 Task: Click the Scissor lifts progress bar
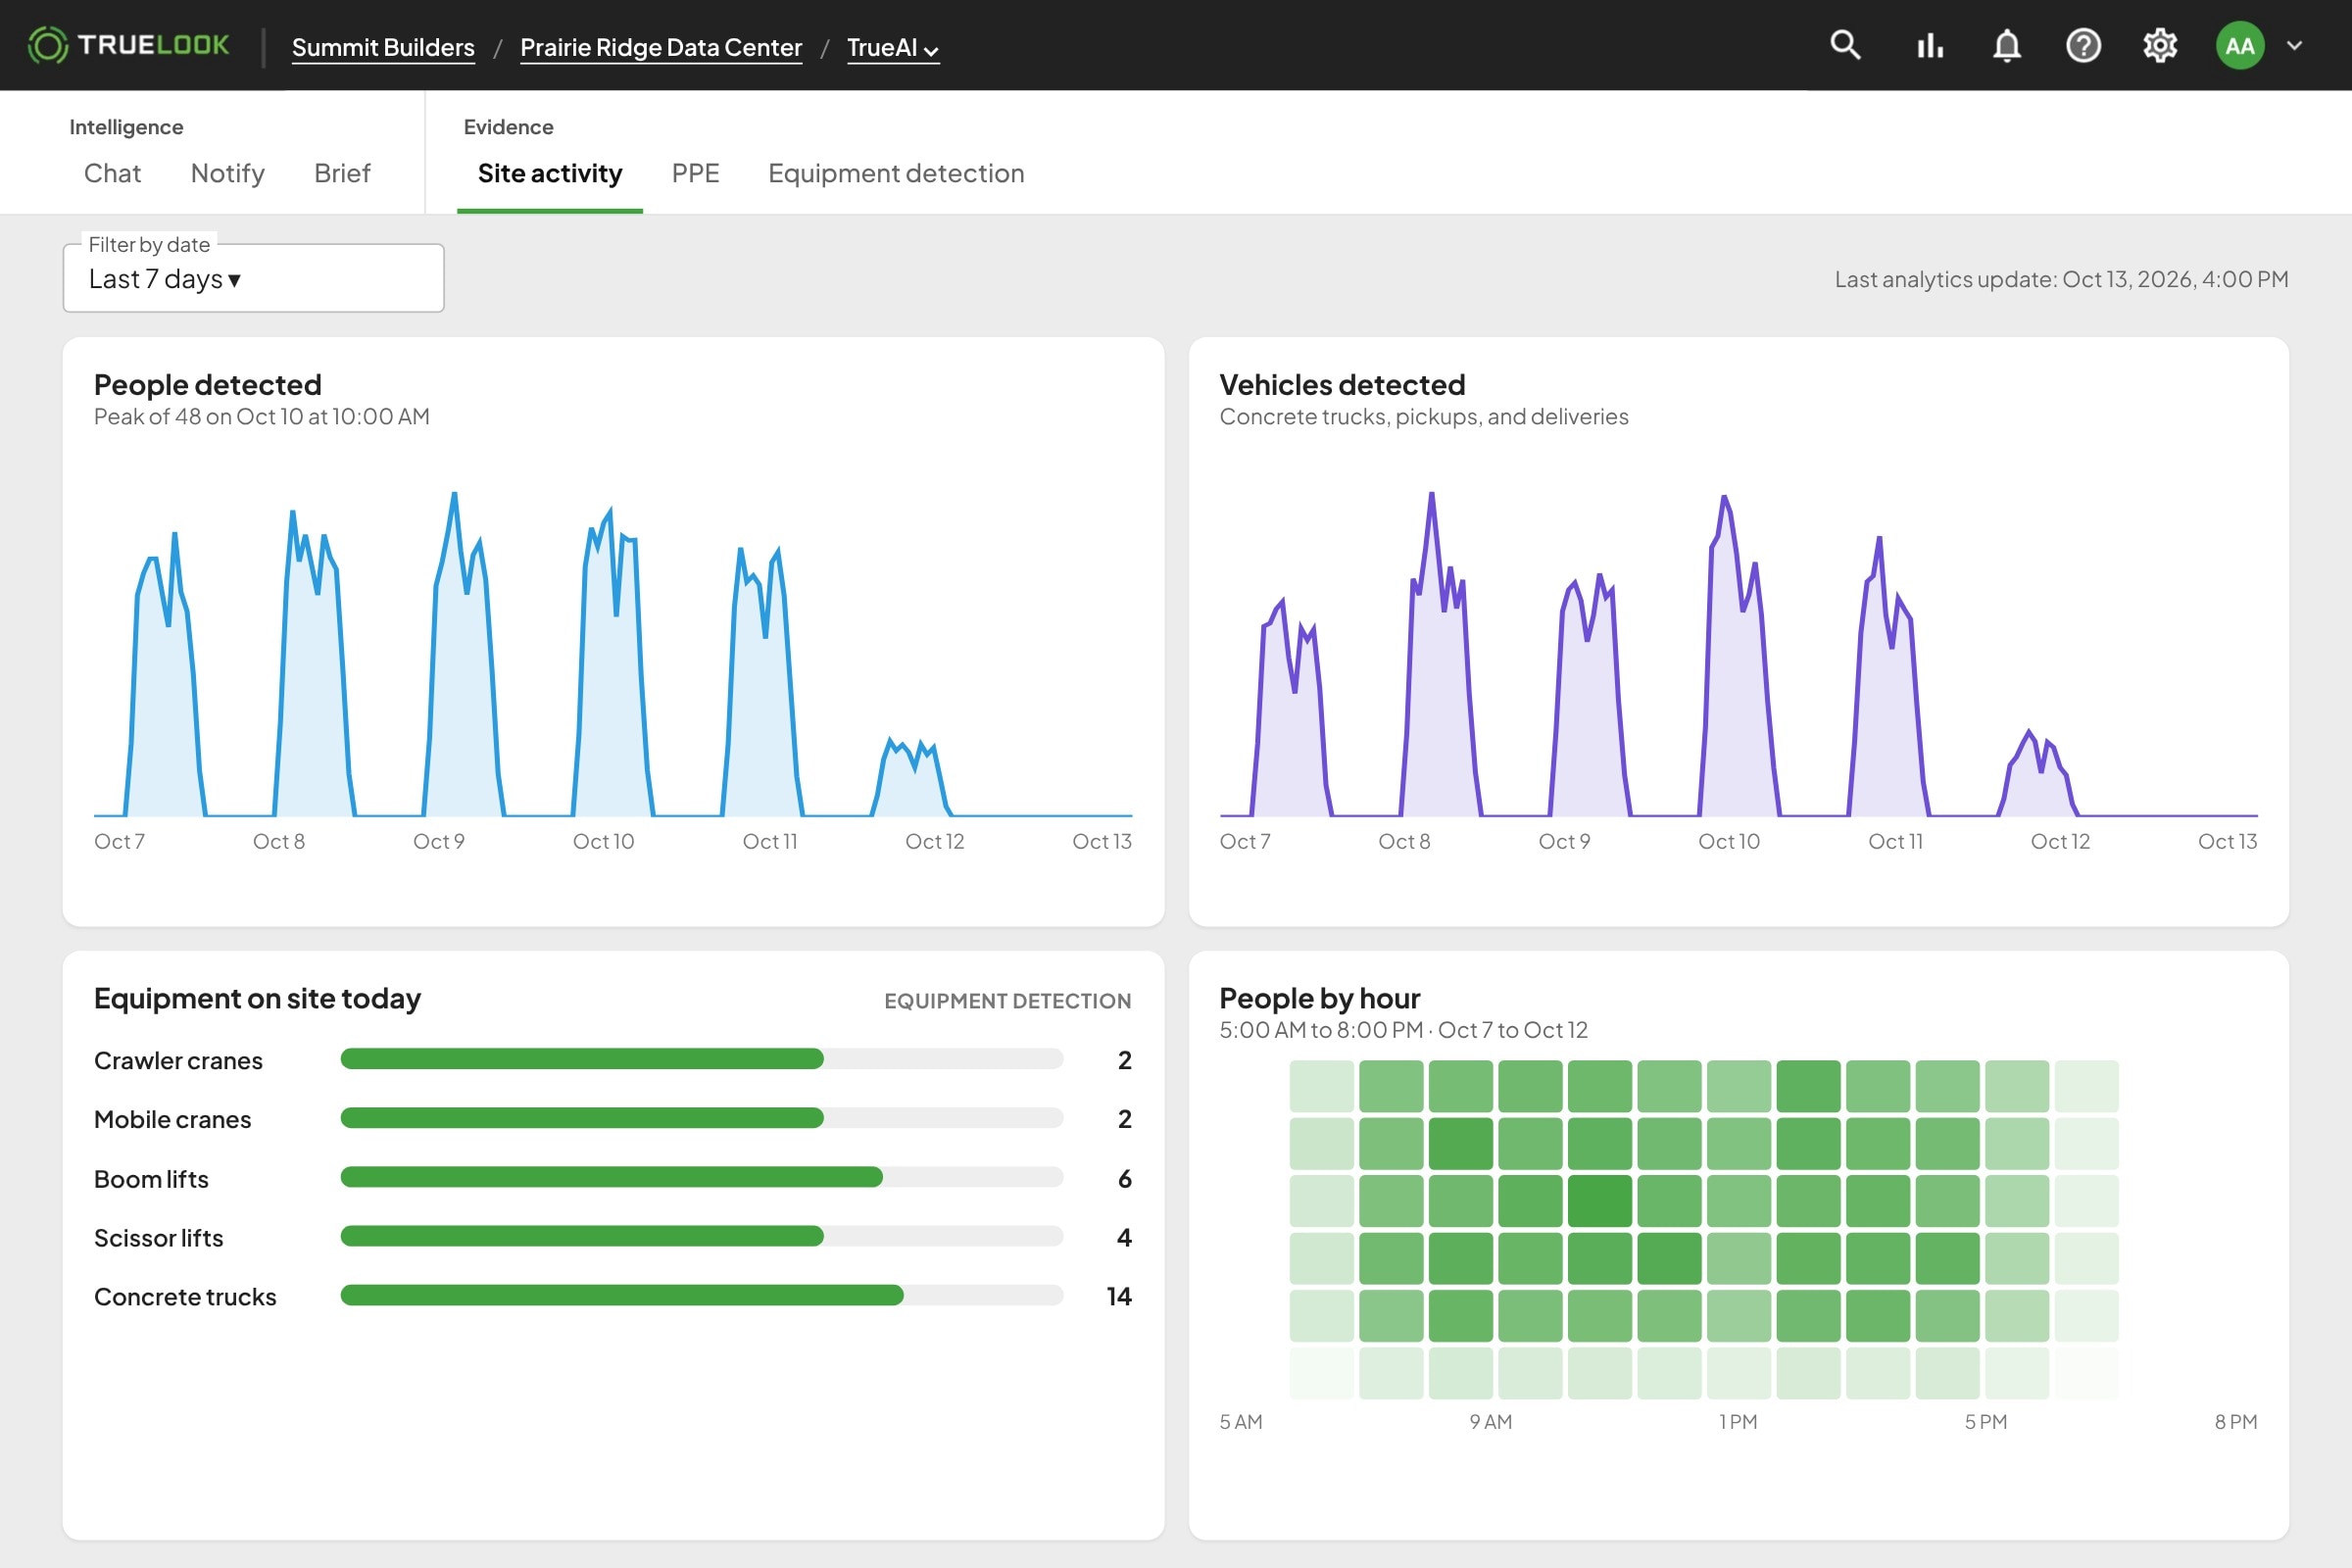pyautogui.click(x=701, y=1236)
